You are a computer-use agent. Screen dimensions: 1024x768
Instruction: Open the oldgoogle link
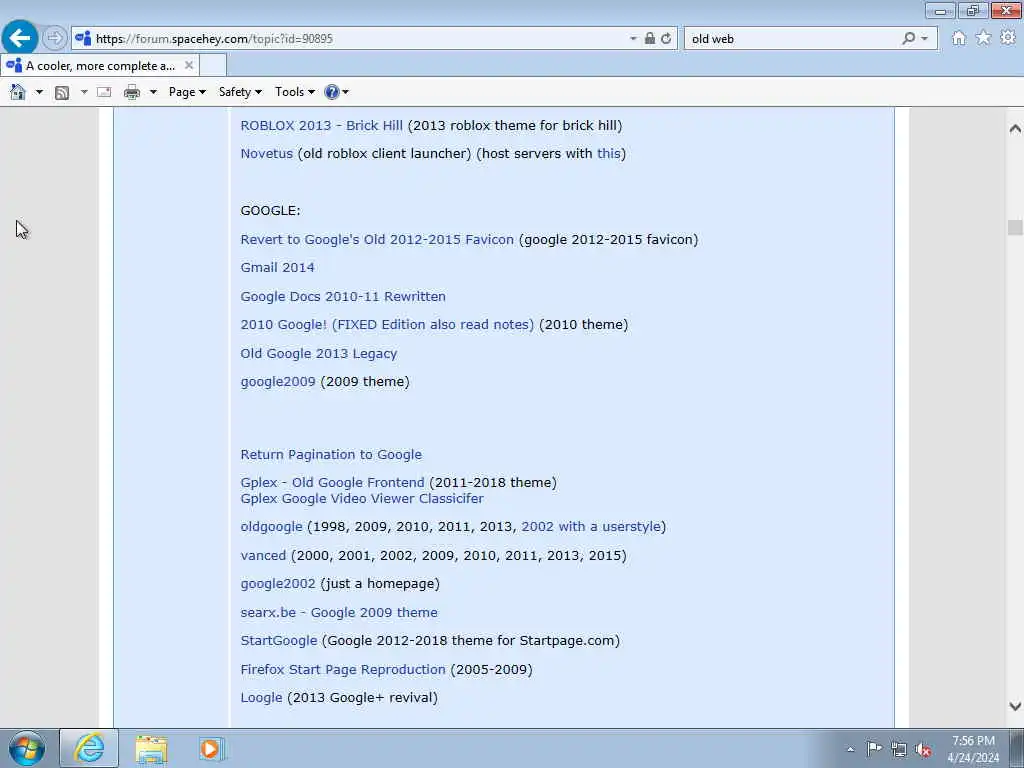click(x=271, y=527)
